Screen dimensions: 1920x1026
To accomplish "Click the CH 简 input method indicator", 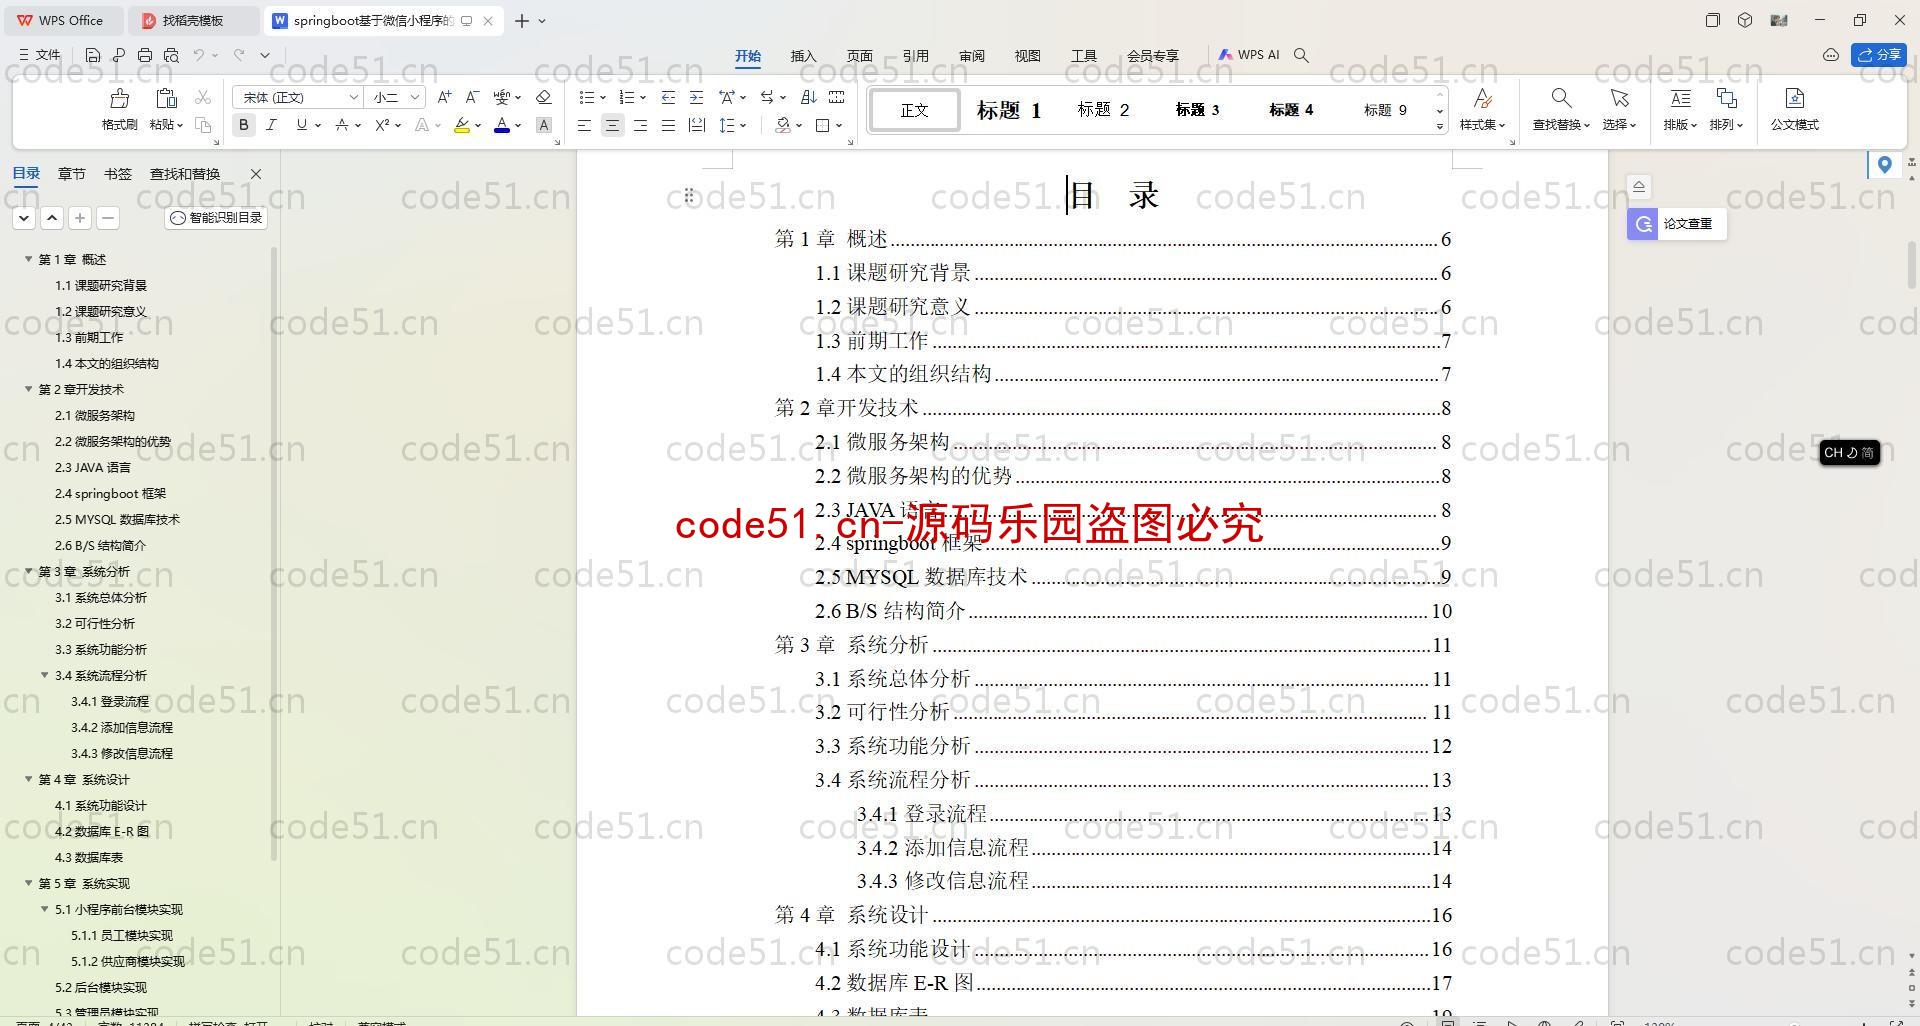I will [1849, 453].
